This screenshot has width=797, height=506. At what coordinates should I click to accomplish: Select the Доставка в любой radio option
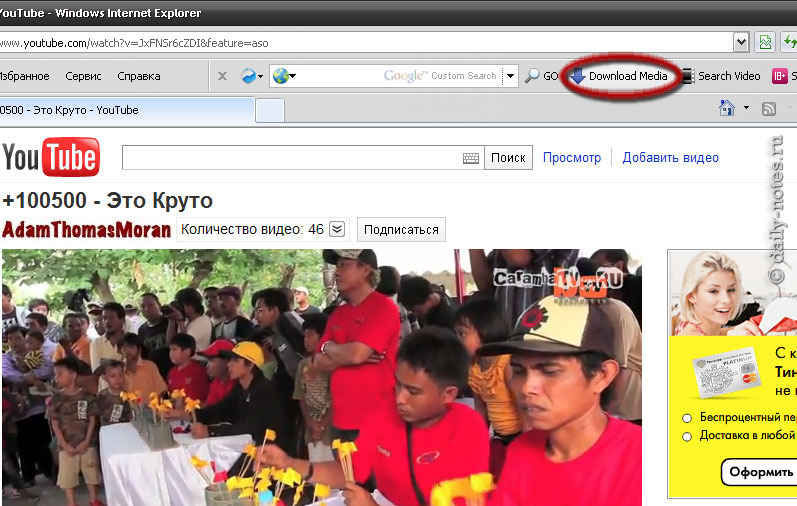[x=687, y=436]
